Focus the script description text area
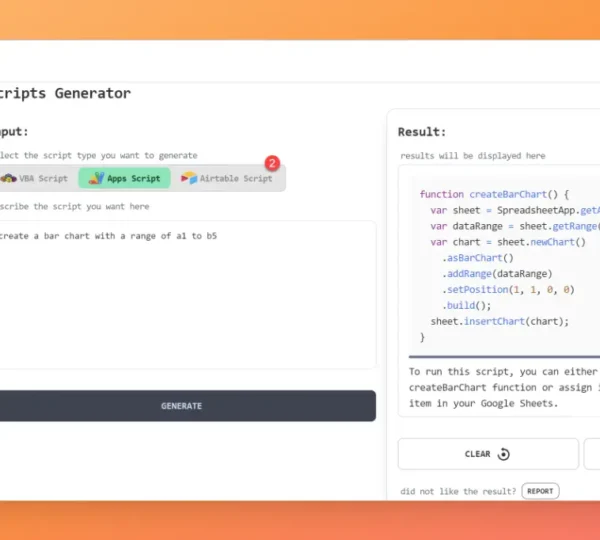The image size is (600, 540). pyautogui.click(x=187, y=310)
